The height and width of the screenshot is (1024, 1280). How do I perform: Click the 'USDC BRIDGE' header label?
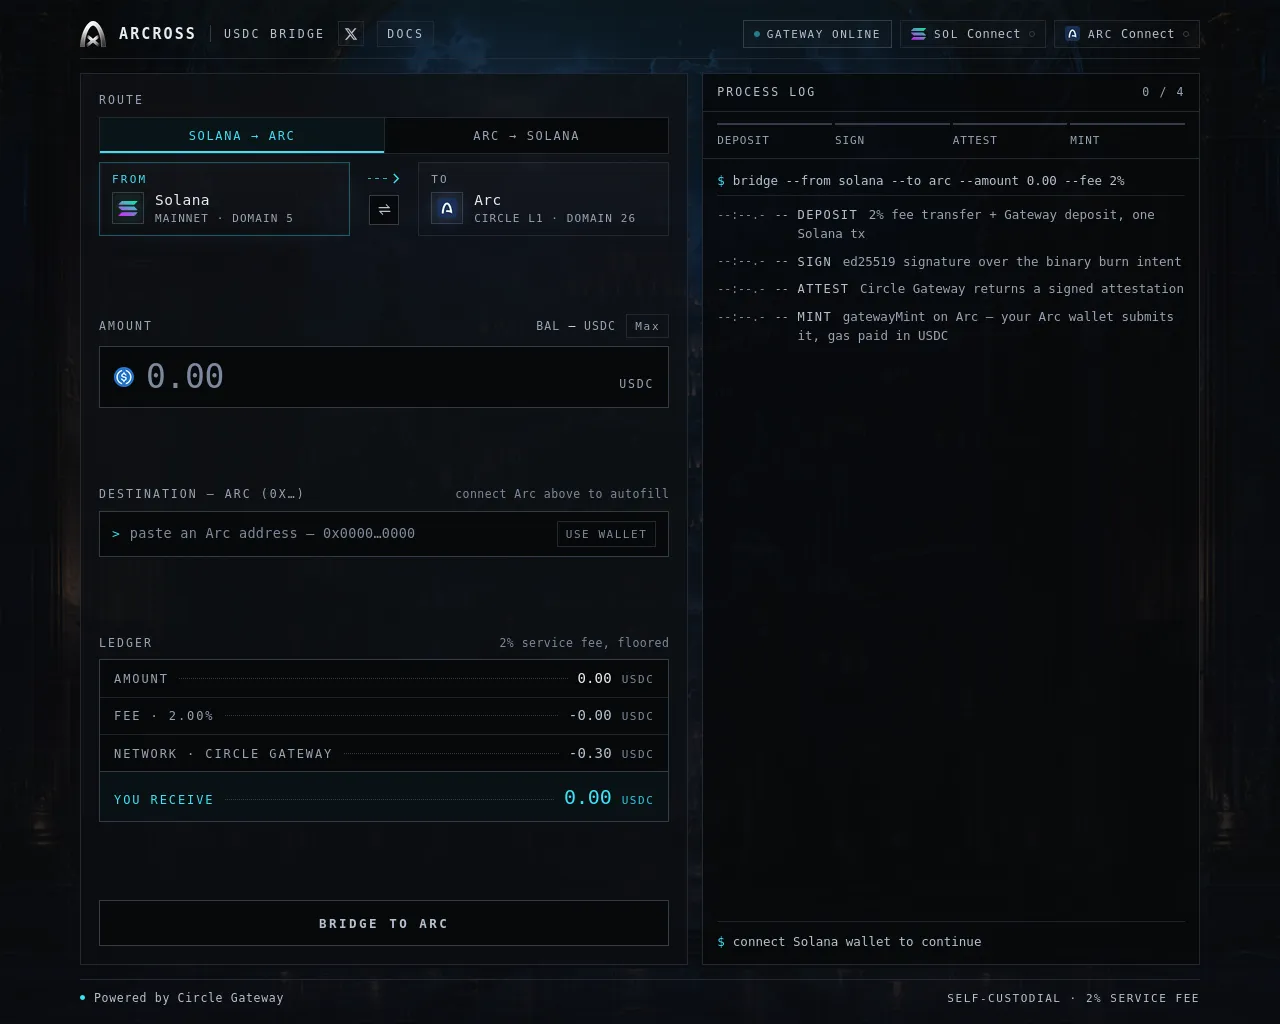(x=274, y=34)
